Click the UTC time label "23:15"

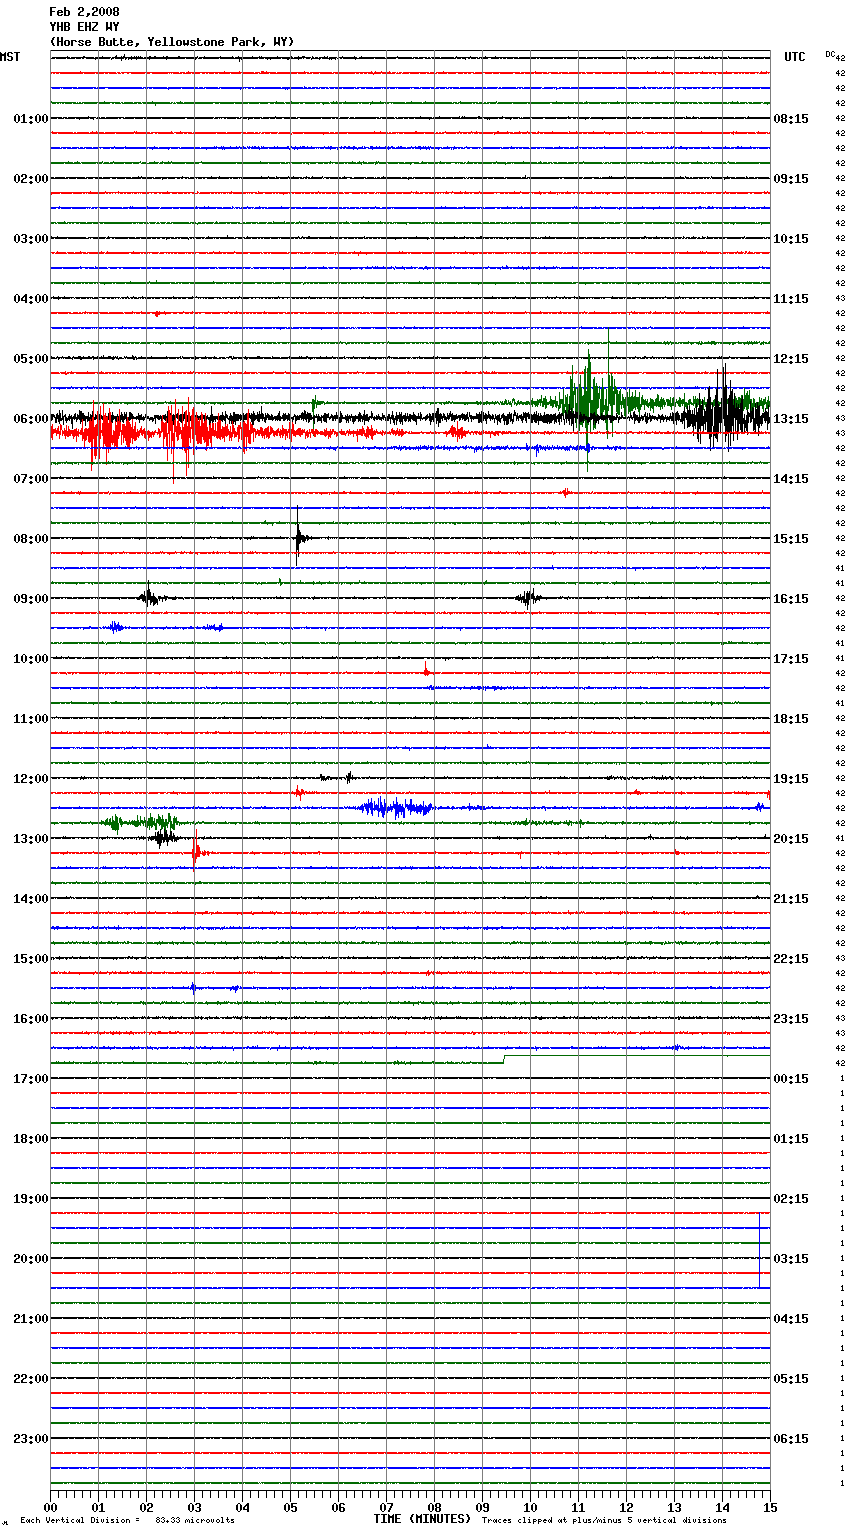(791, 1019)
